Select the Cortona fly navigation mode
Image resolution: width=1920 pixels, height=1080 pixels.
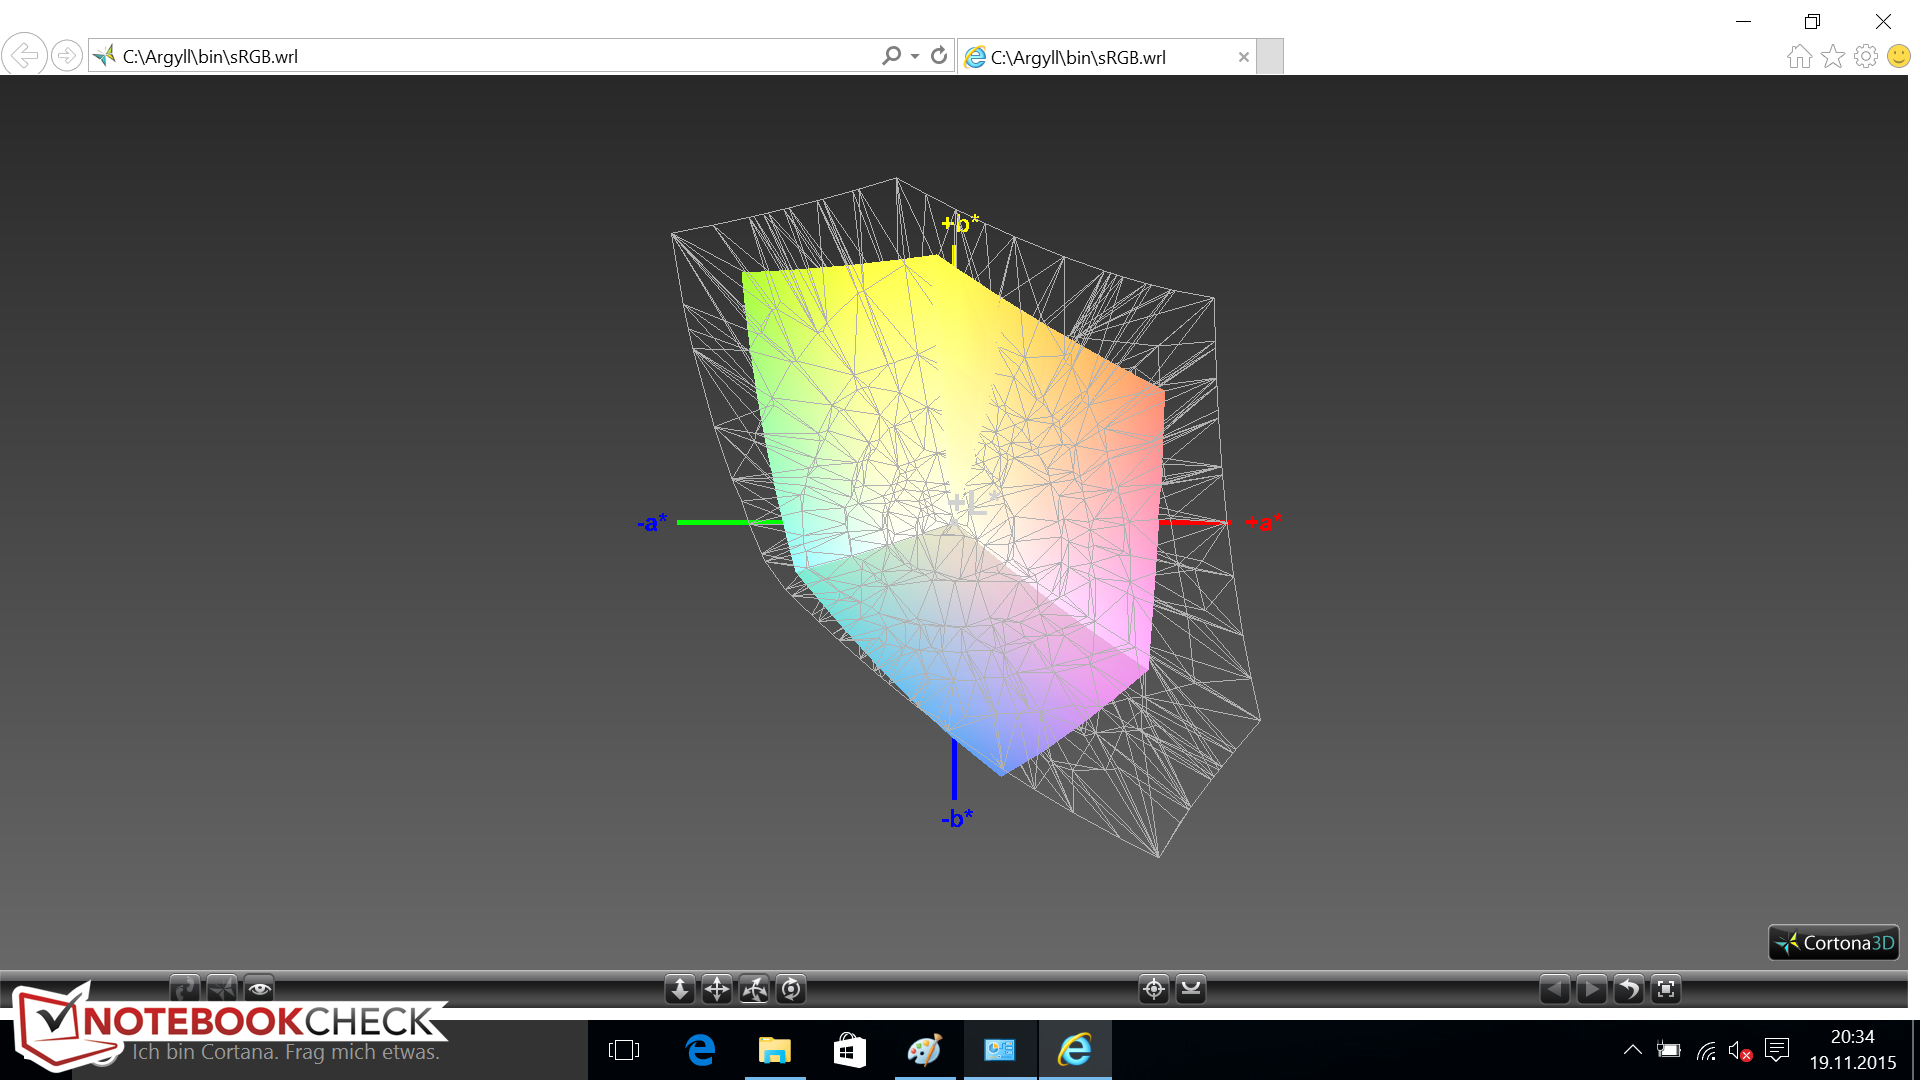[222, 989]
